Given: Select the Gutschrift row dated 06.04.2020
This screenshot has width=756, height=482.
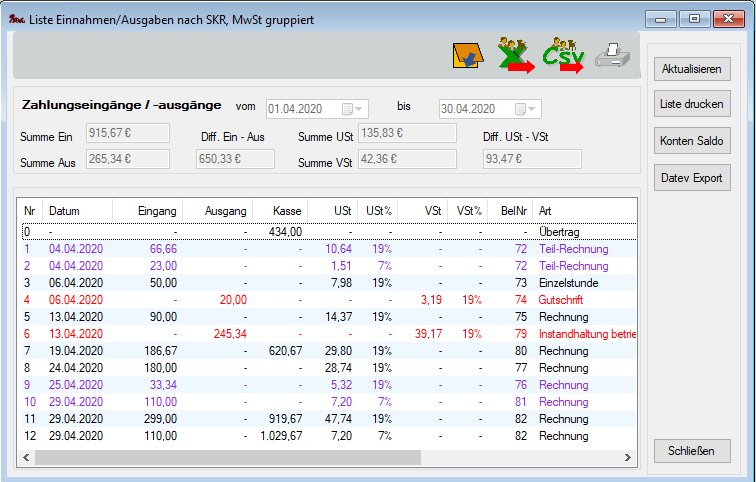Looking at the screenshot, I should [300, 297].
